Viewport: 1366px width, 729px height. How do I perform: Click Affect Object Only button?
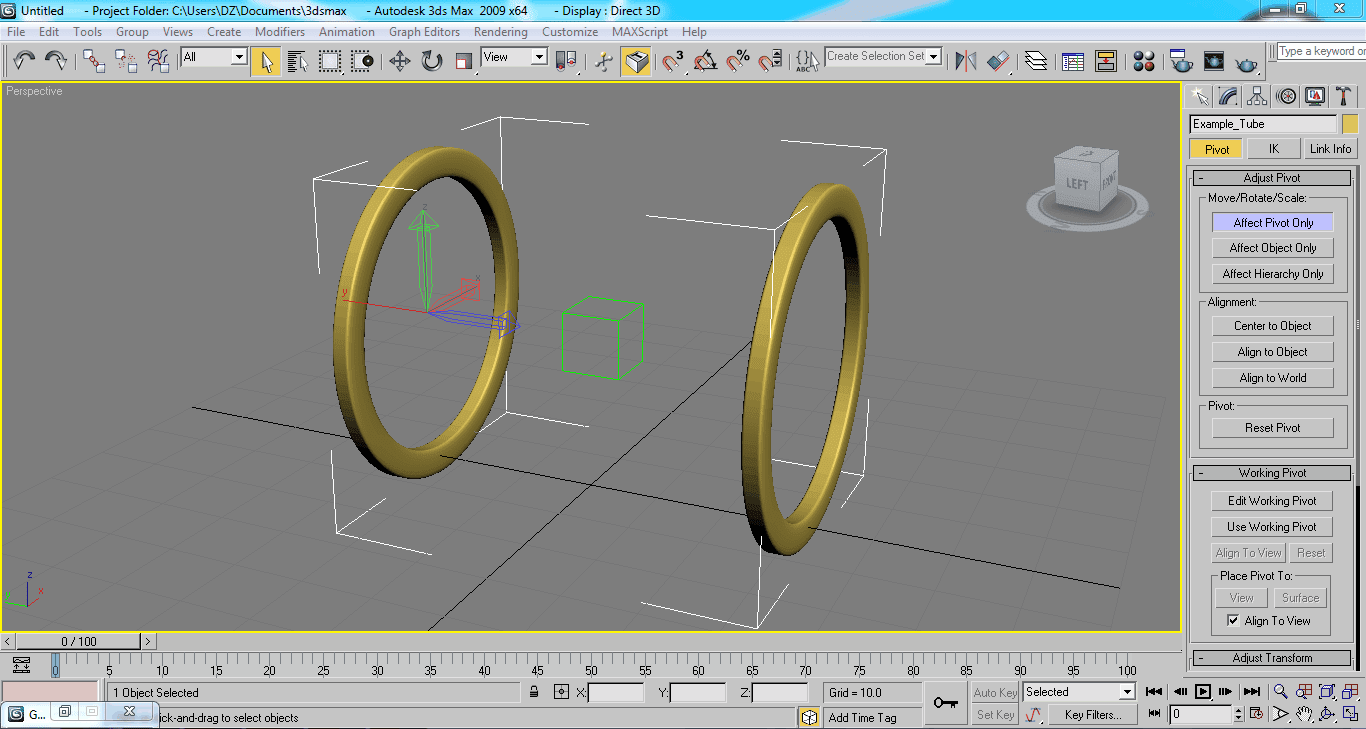click(x=1273, y=248)
